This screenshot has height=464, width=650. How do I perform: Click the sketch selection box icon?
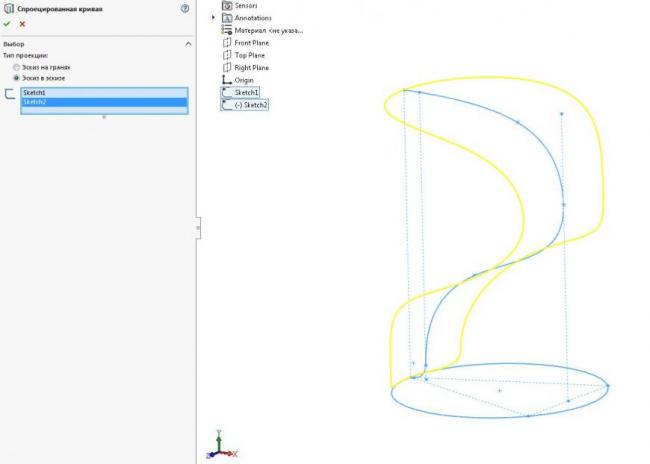pos(10,94)
